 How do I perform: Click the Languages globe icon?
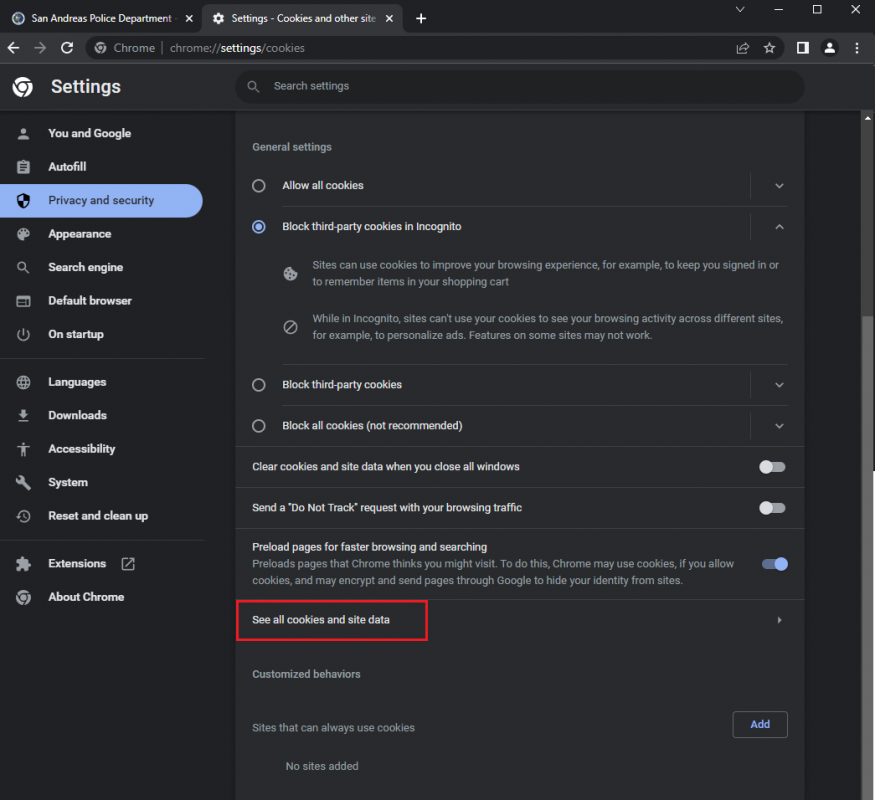coord(23,382)
